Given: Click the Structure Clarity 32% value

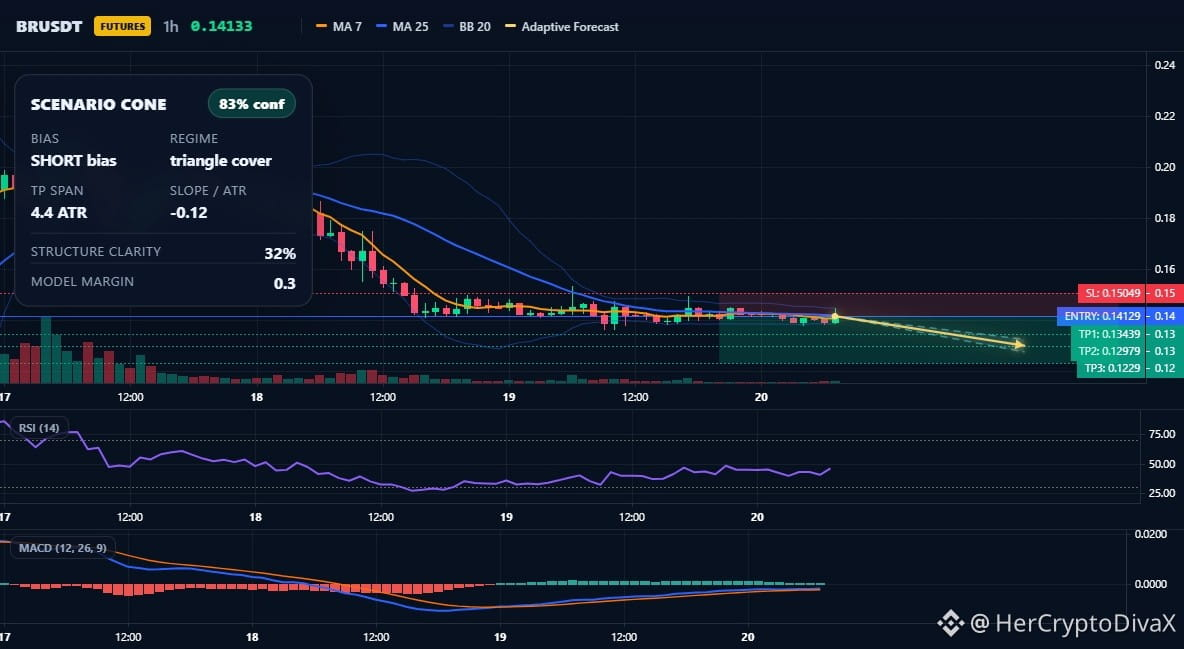Looking at the screenshot, I should (x=279, y=253).
